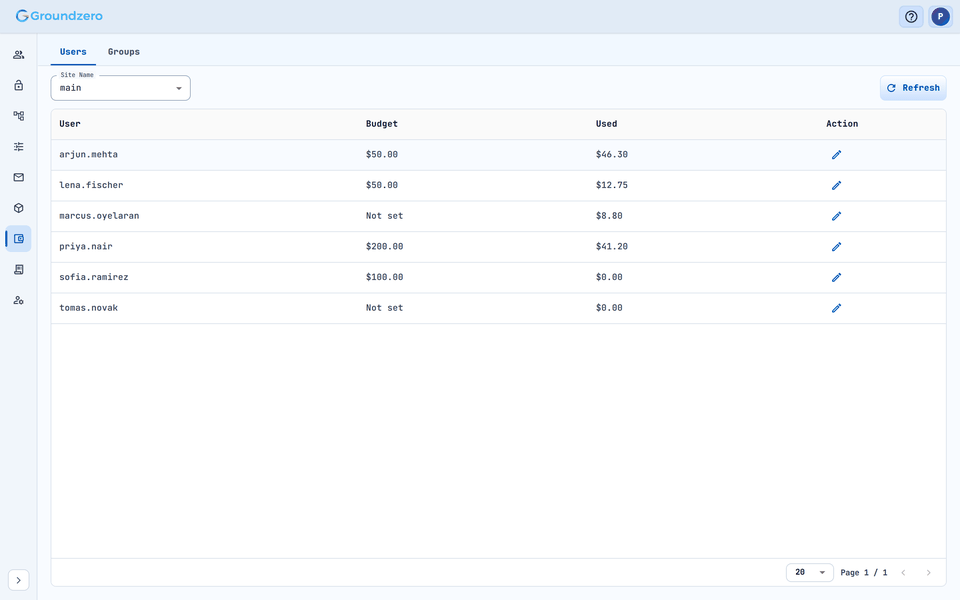
Task: Click the Page 1 / 1 indicator
Action: [863, 572]
